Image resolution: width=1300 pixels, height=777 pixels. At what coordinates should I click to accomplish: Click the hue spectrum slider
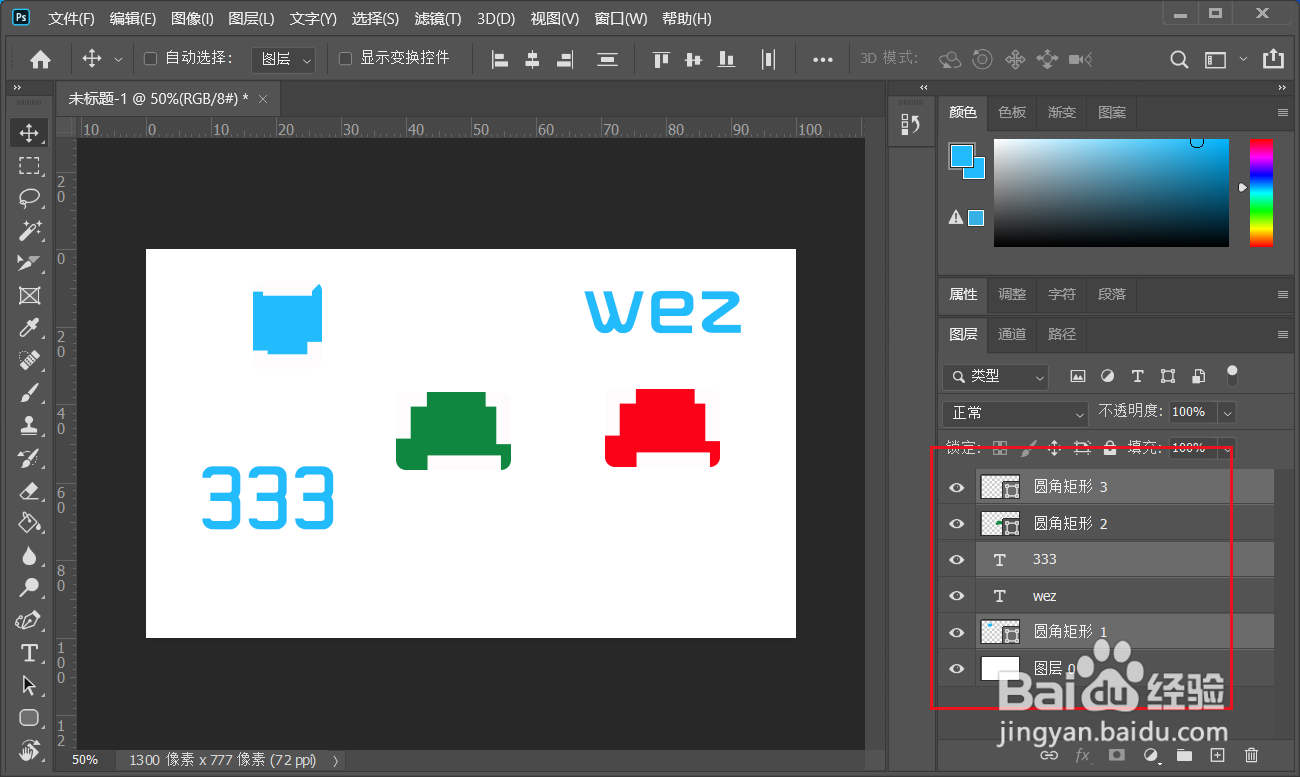(x=1261, y=193)
